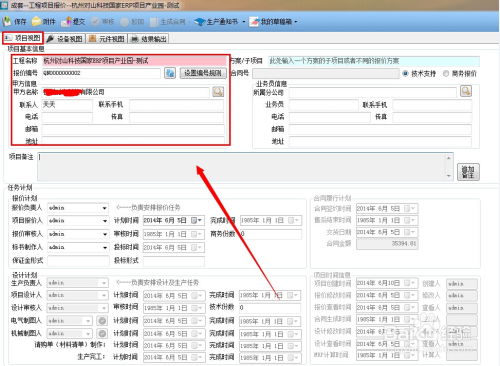Click the 所属分公司 input field
Image resolution: width=500 pixels, height=366 pixels.
372,92
